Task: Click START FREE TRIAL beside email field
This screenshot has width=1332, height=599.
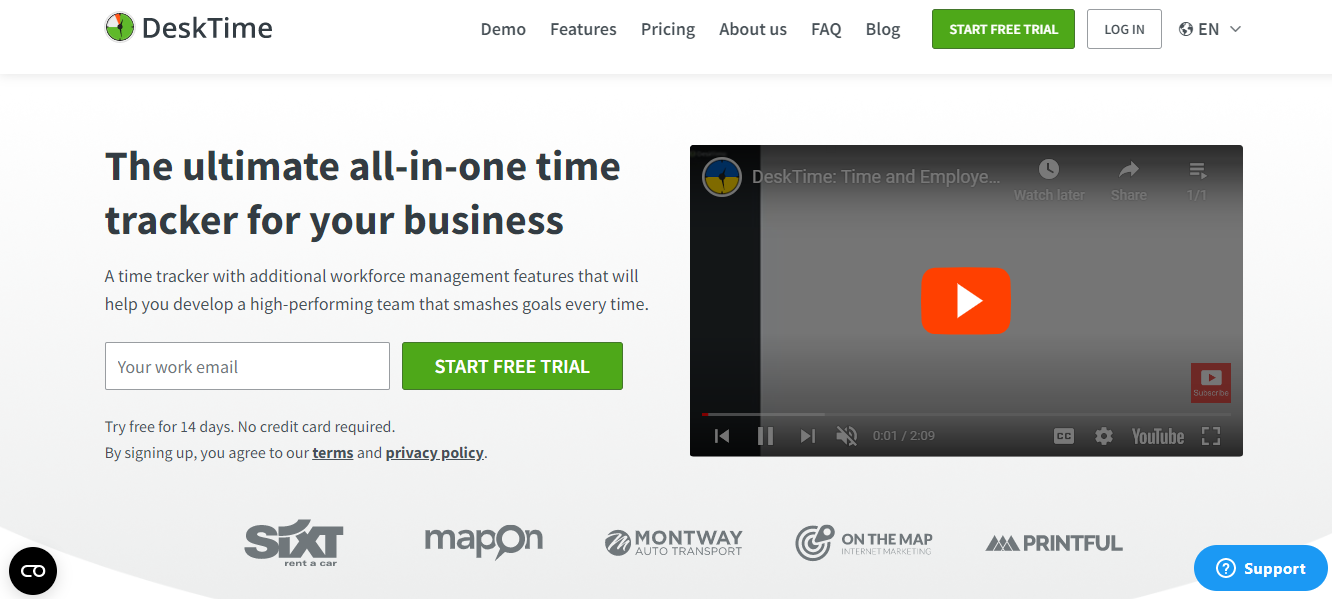Action: click(x=512, y=366)
